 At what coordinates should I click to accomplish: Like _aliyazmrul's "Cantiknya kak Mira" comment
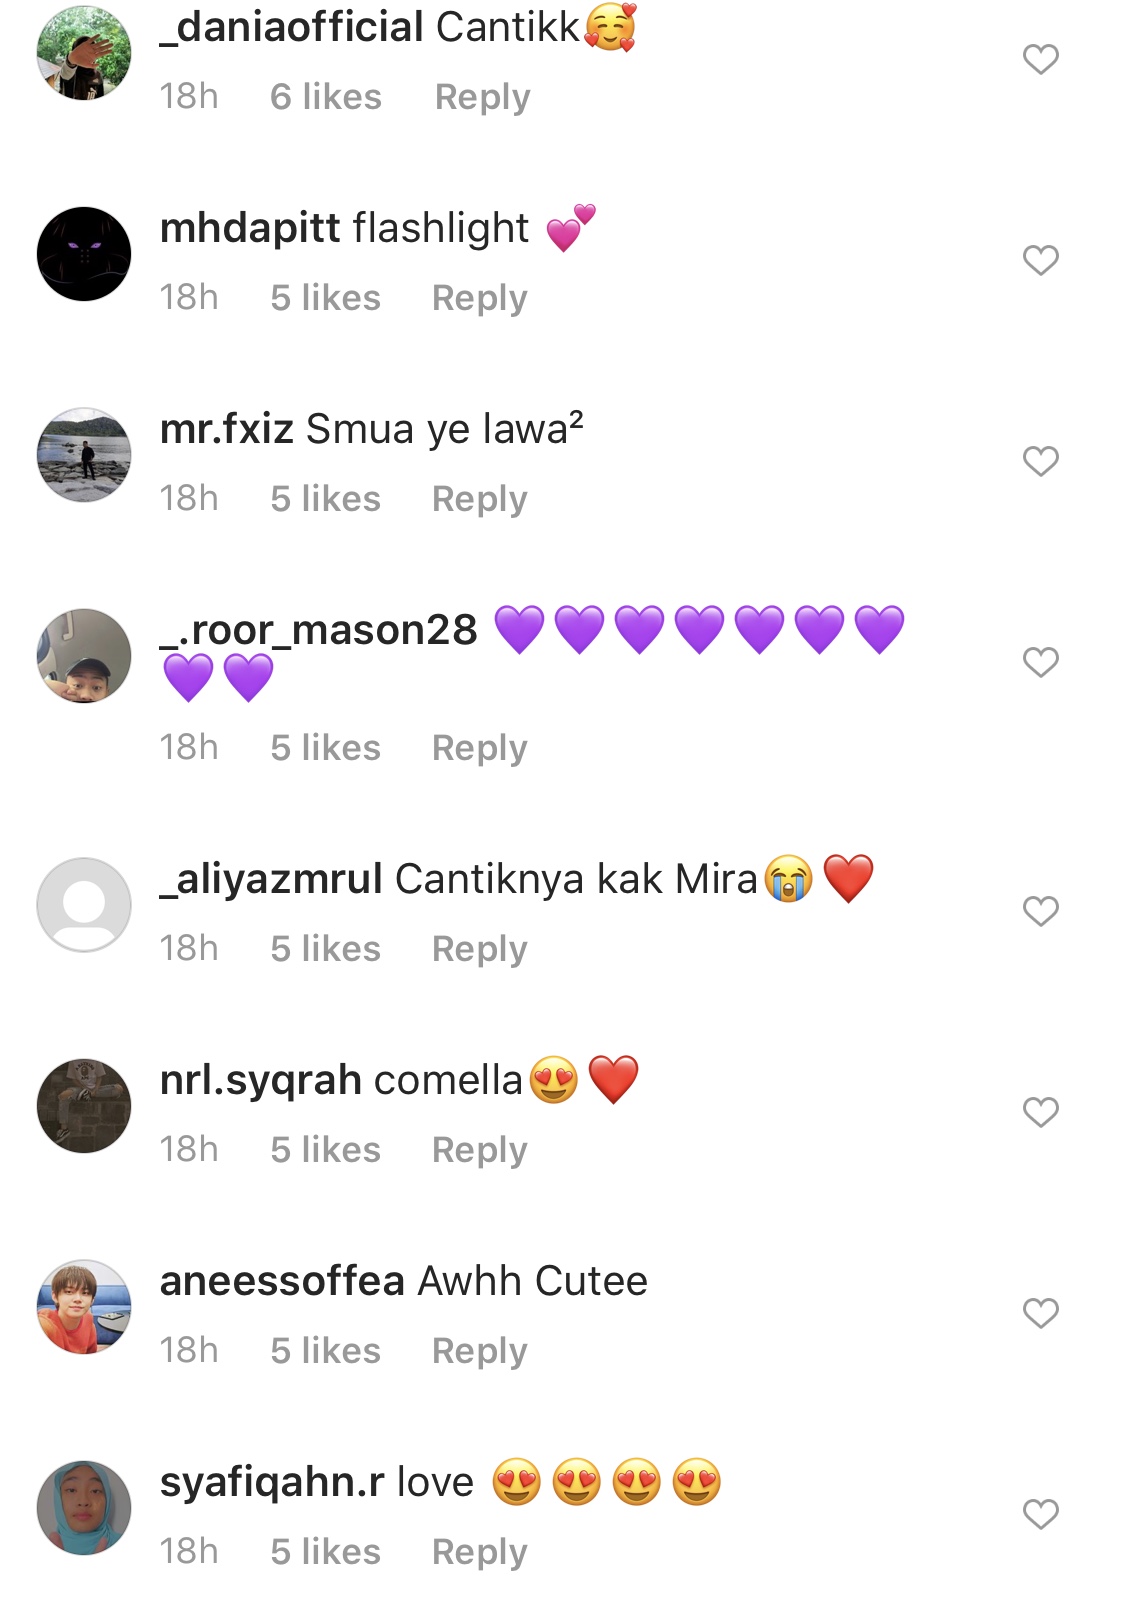[1040, 911]
